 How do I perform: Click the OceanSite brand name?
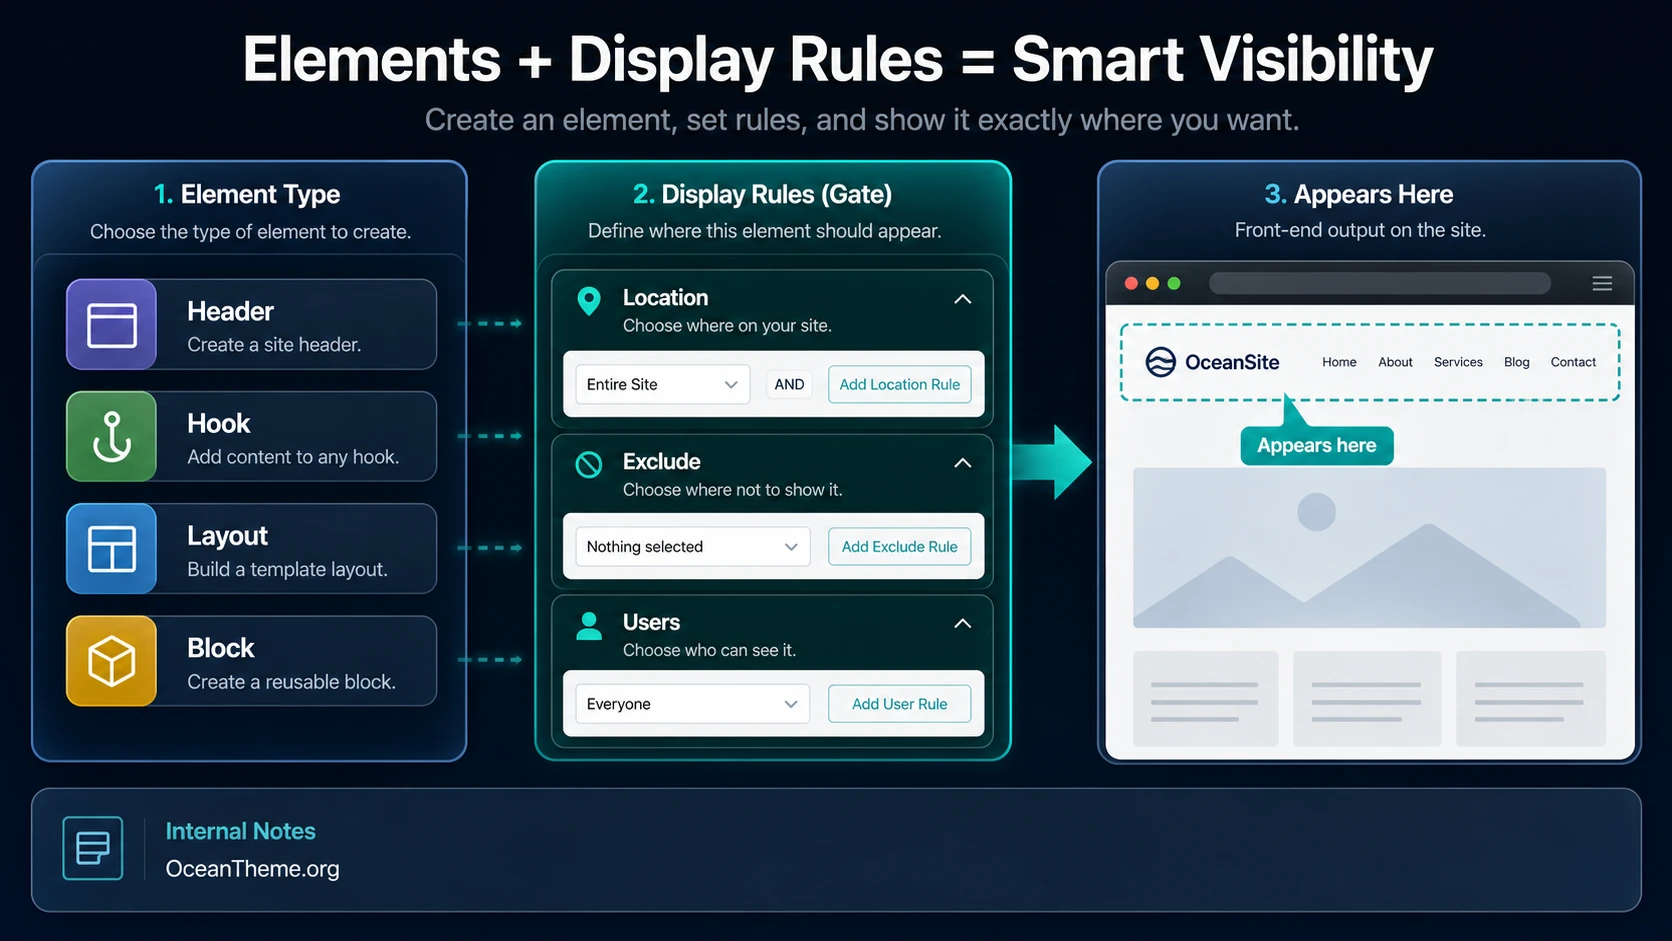coord(1232,362)
